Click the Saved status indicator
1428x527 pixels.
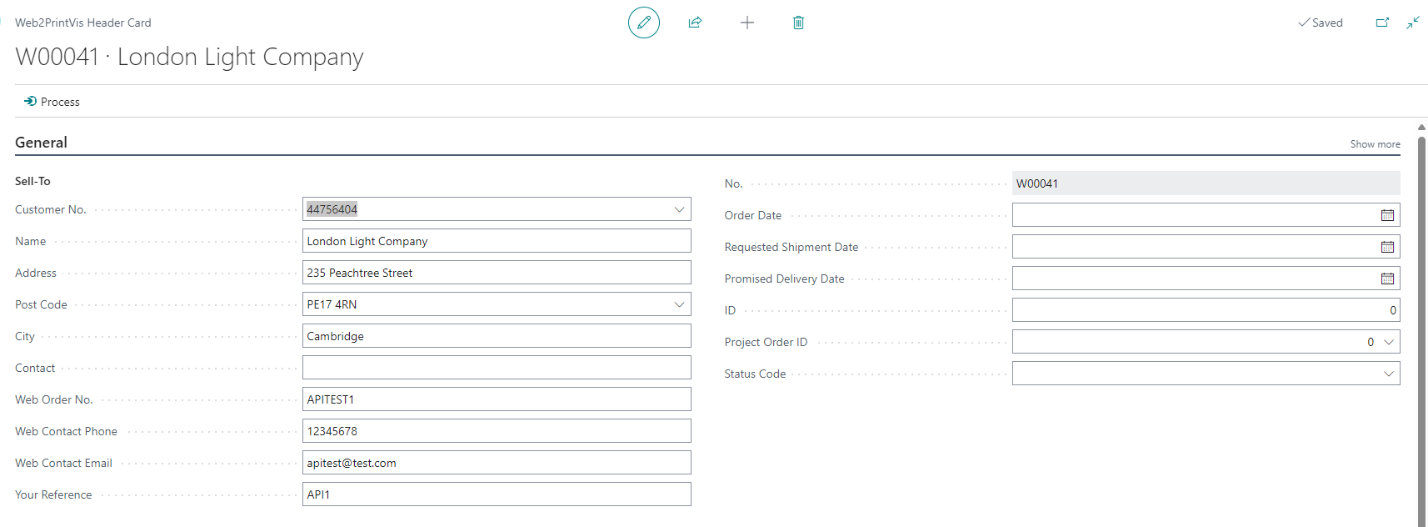click(1320, 23)
